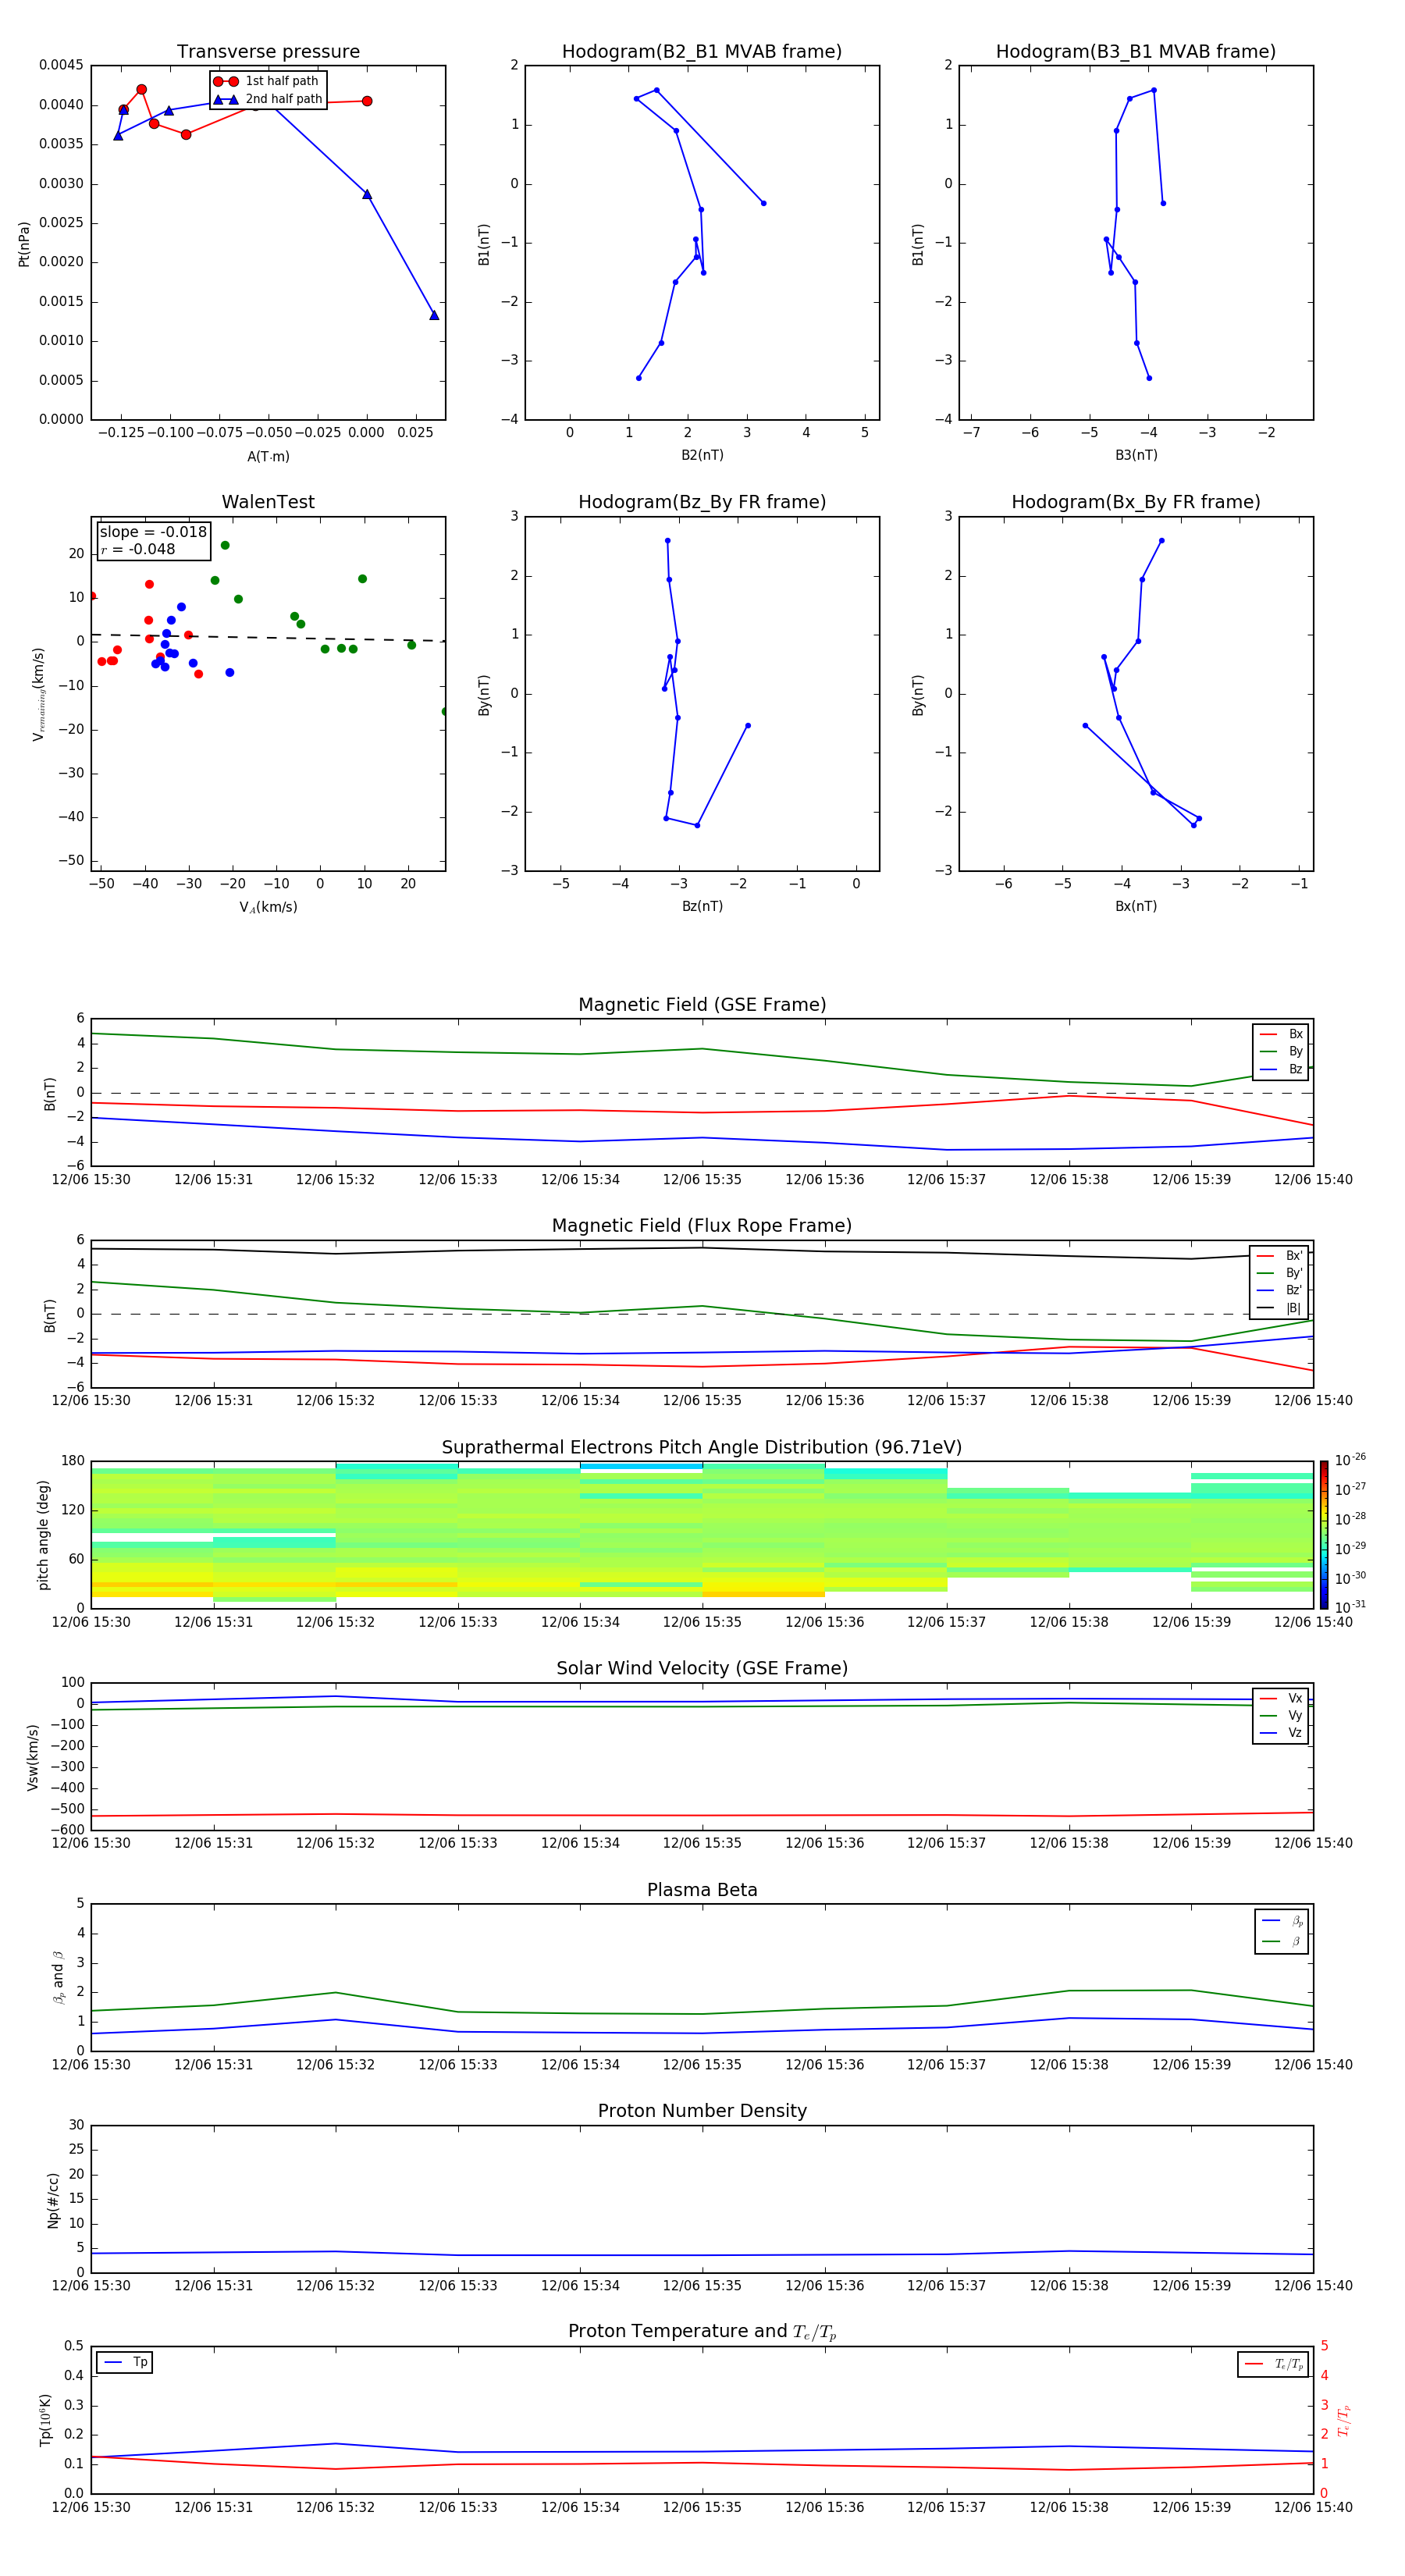The width and height of the screenshot is (1405, 2576).
Task: Click the "Solar Wind Velocity (GSE Frame)" title
Action: click(702, 1668)
